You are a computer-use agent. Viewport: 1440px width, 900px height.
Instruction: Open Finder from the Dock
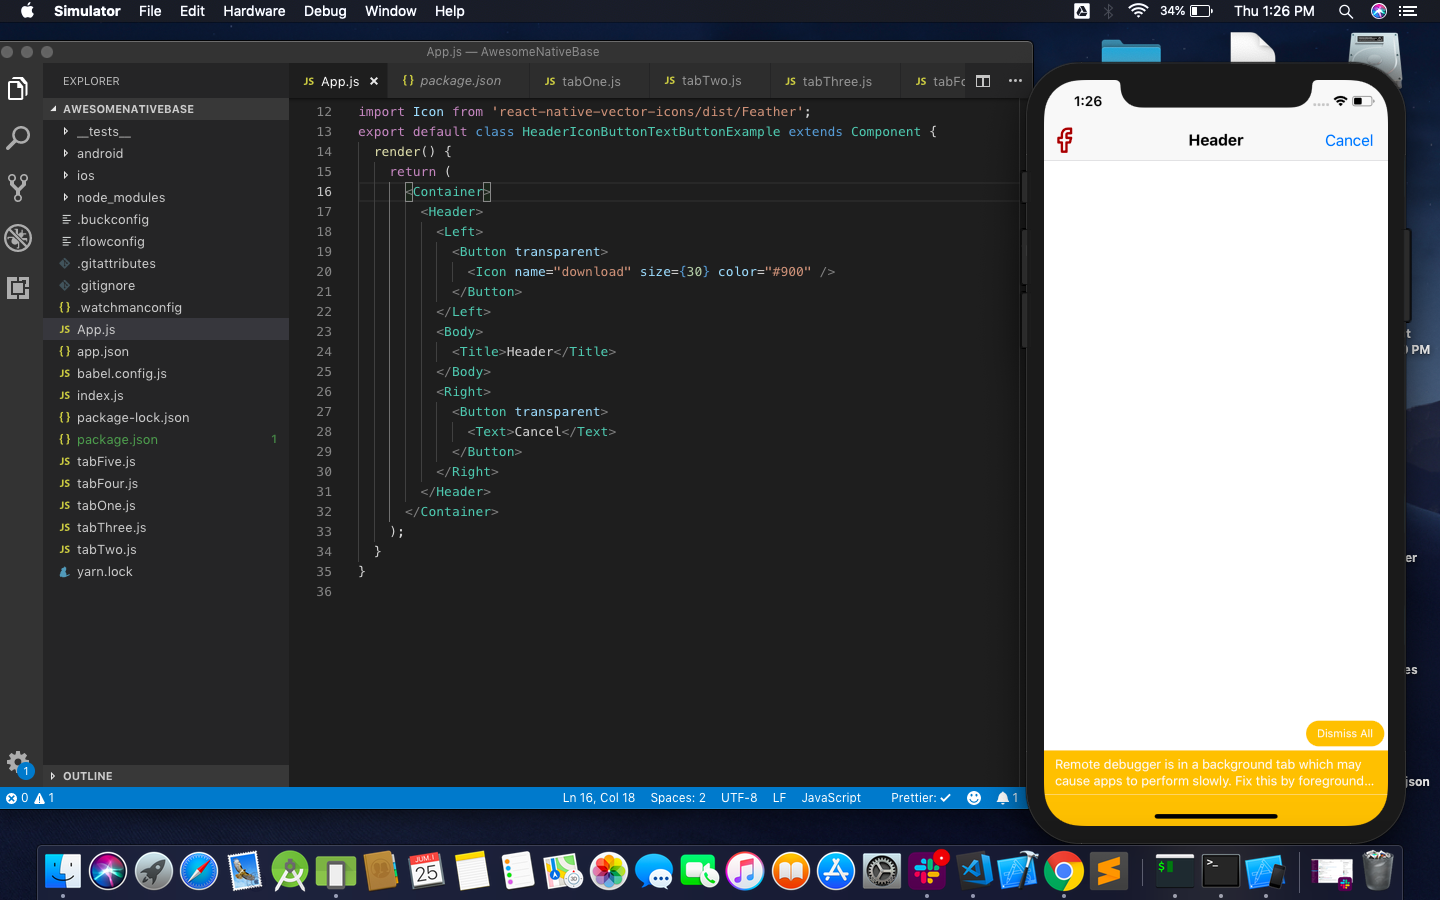pyautogui.click(x=62, y=872)
